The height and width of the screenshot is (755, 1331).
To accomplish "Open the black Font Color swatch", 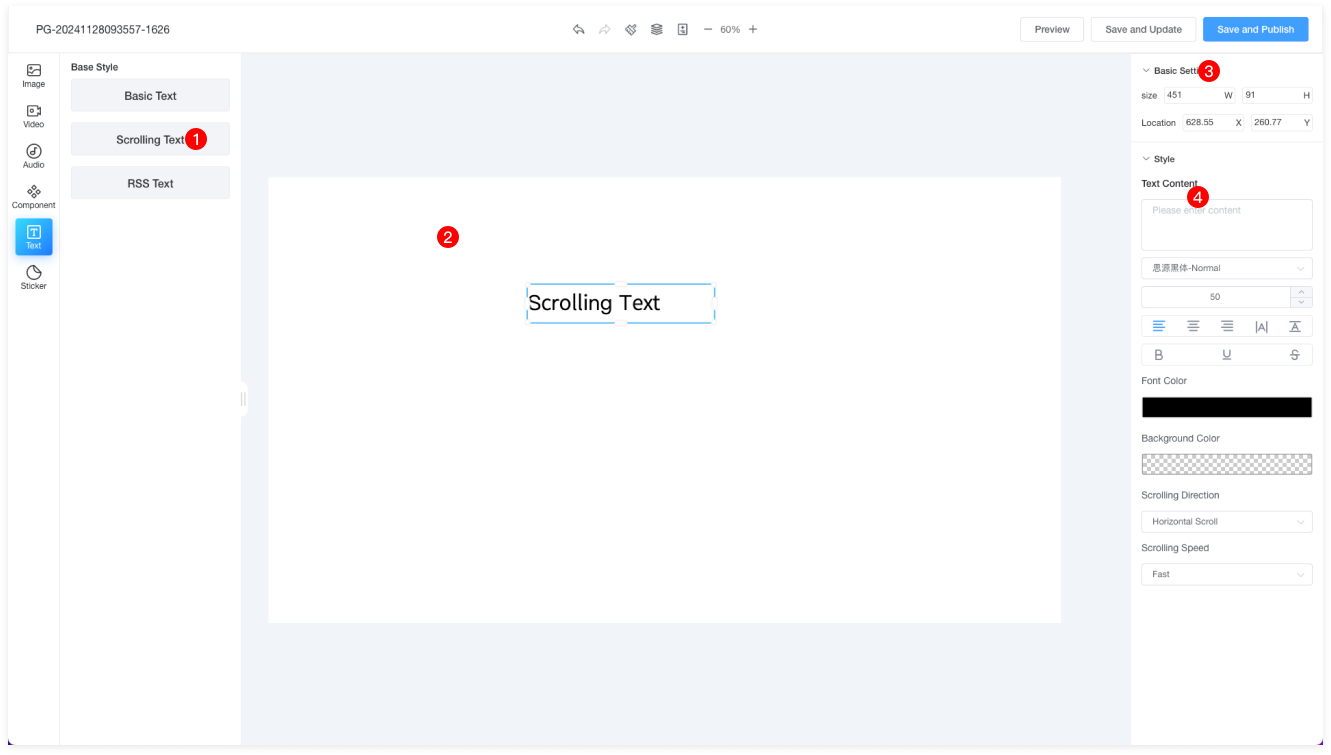I will point(1227,407).
